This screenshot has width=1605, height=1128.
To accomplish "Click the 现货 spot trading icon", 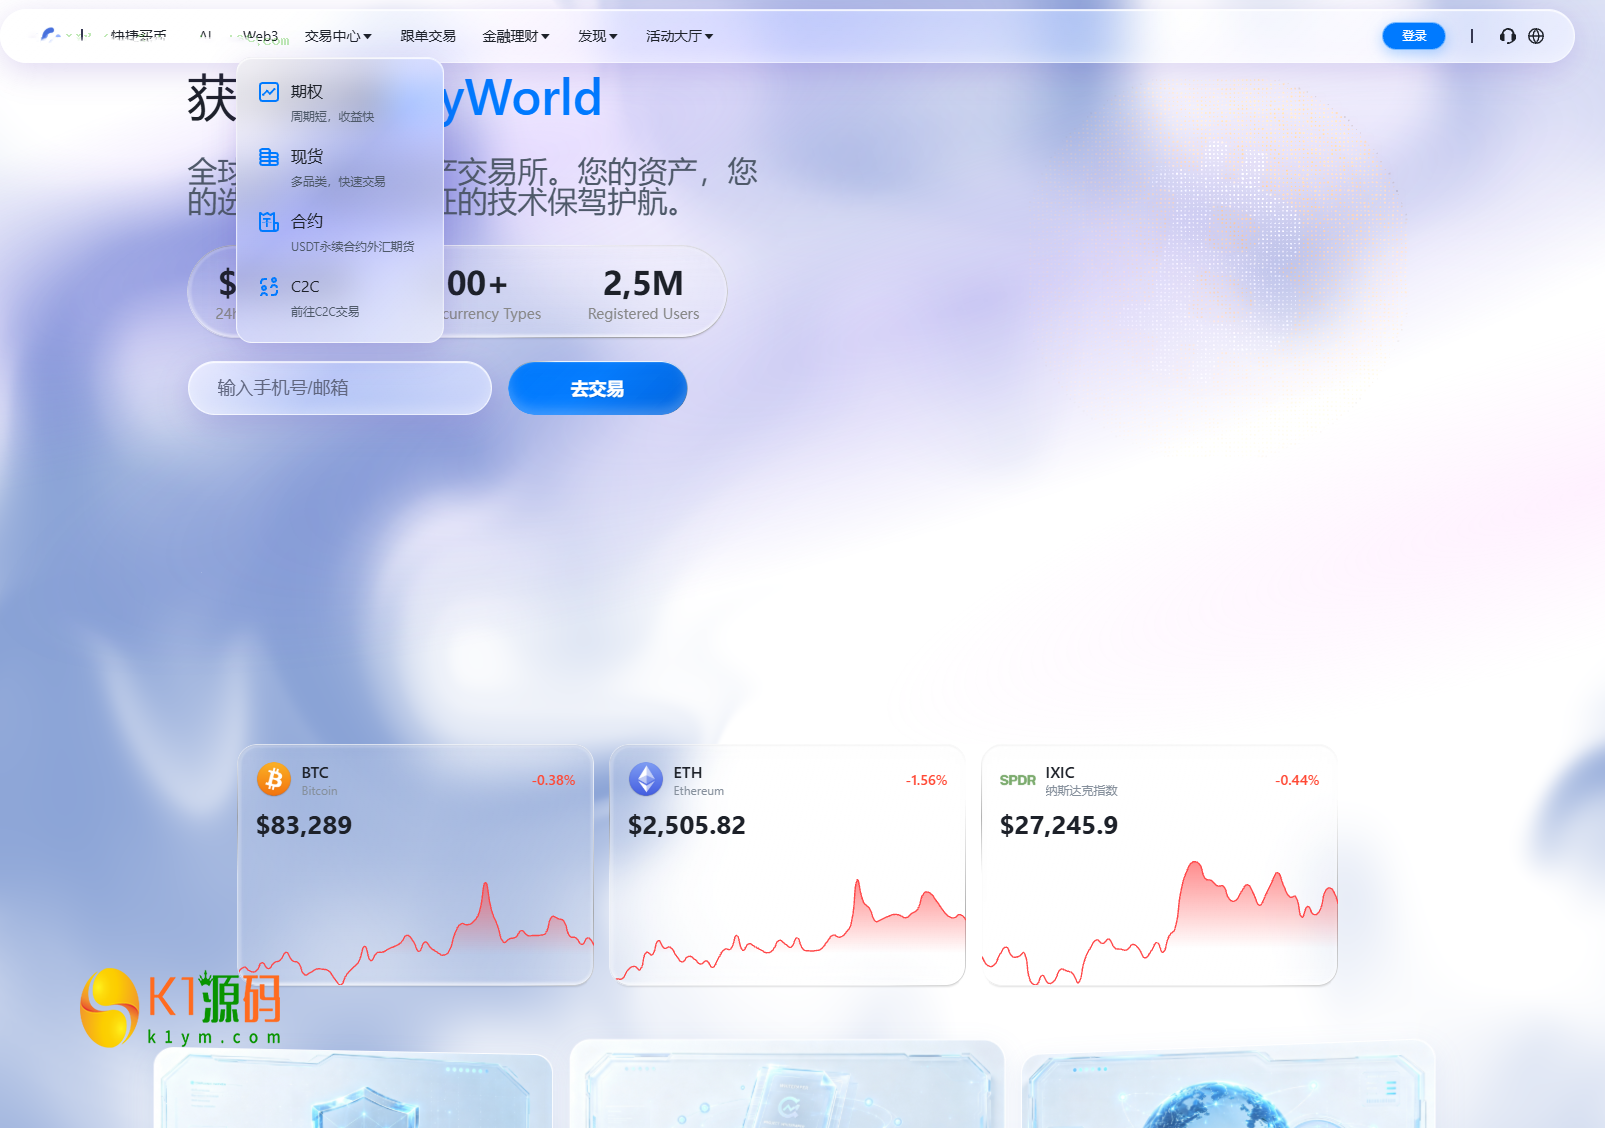I will 269,157.
